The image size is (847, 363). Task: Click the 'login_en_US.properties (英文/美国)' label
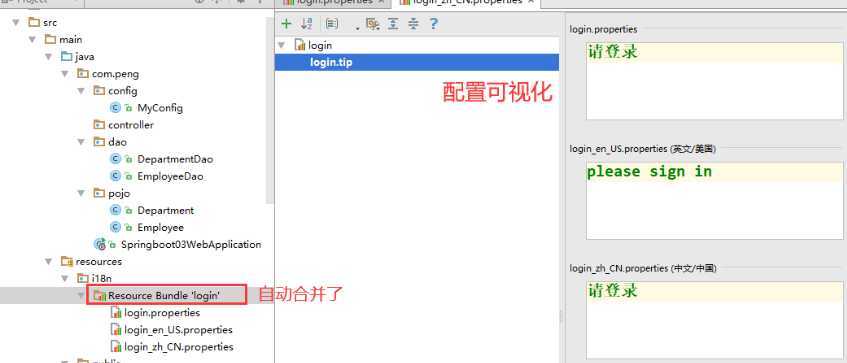click(643, 149)
